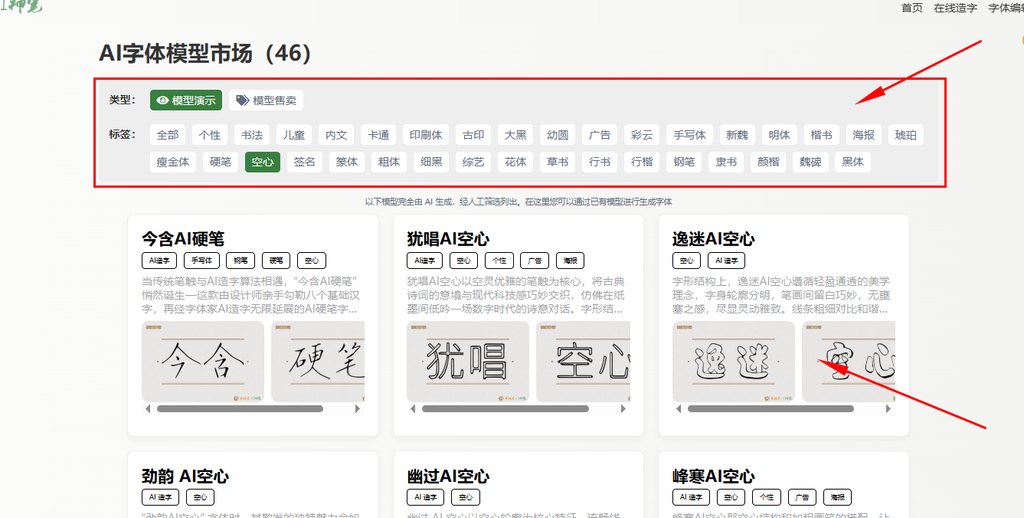Open the 犹唱AI空心 model title
The image size is (1024, 518).
(448, 239)
